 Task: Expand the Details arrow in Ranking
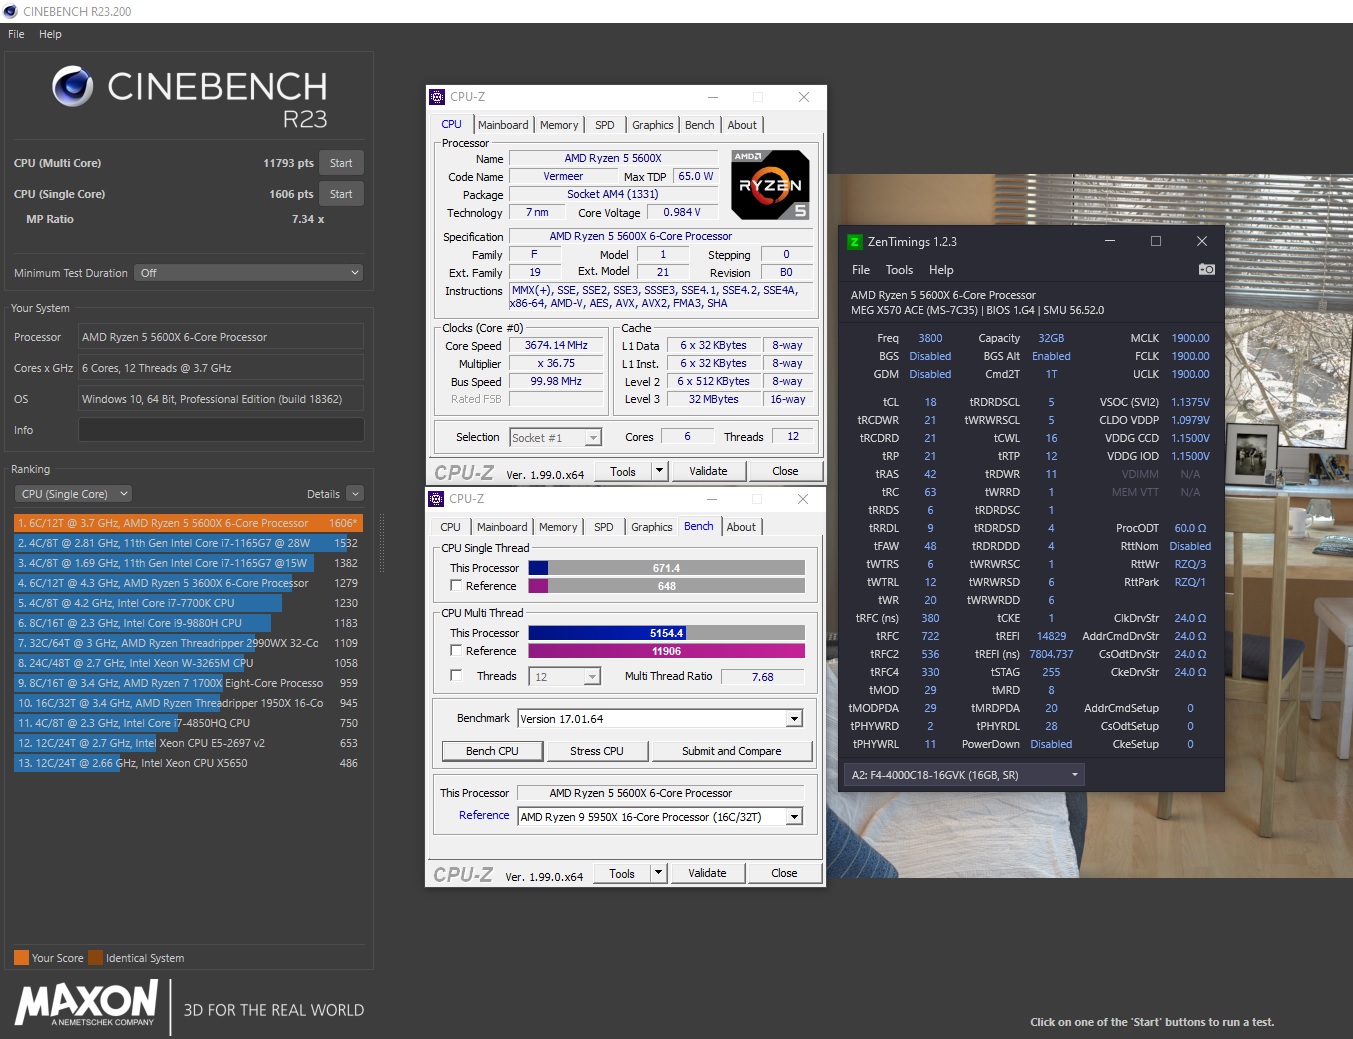pyautogui.click(x=355, y=494)
